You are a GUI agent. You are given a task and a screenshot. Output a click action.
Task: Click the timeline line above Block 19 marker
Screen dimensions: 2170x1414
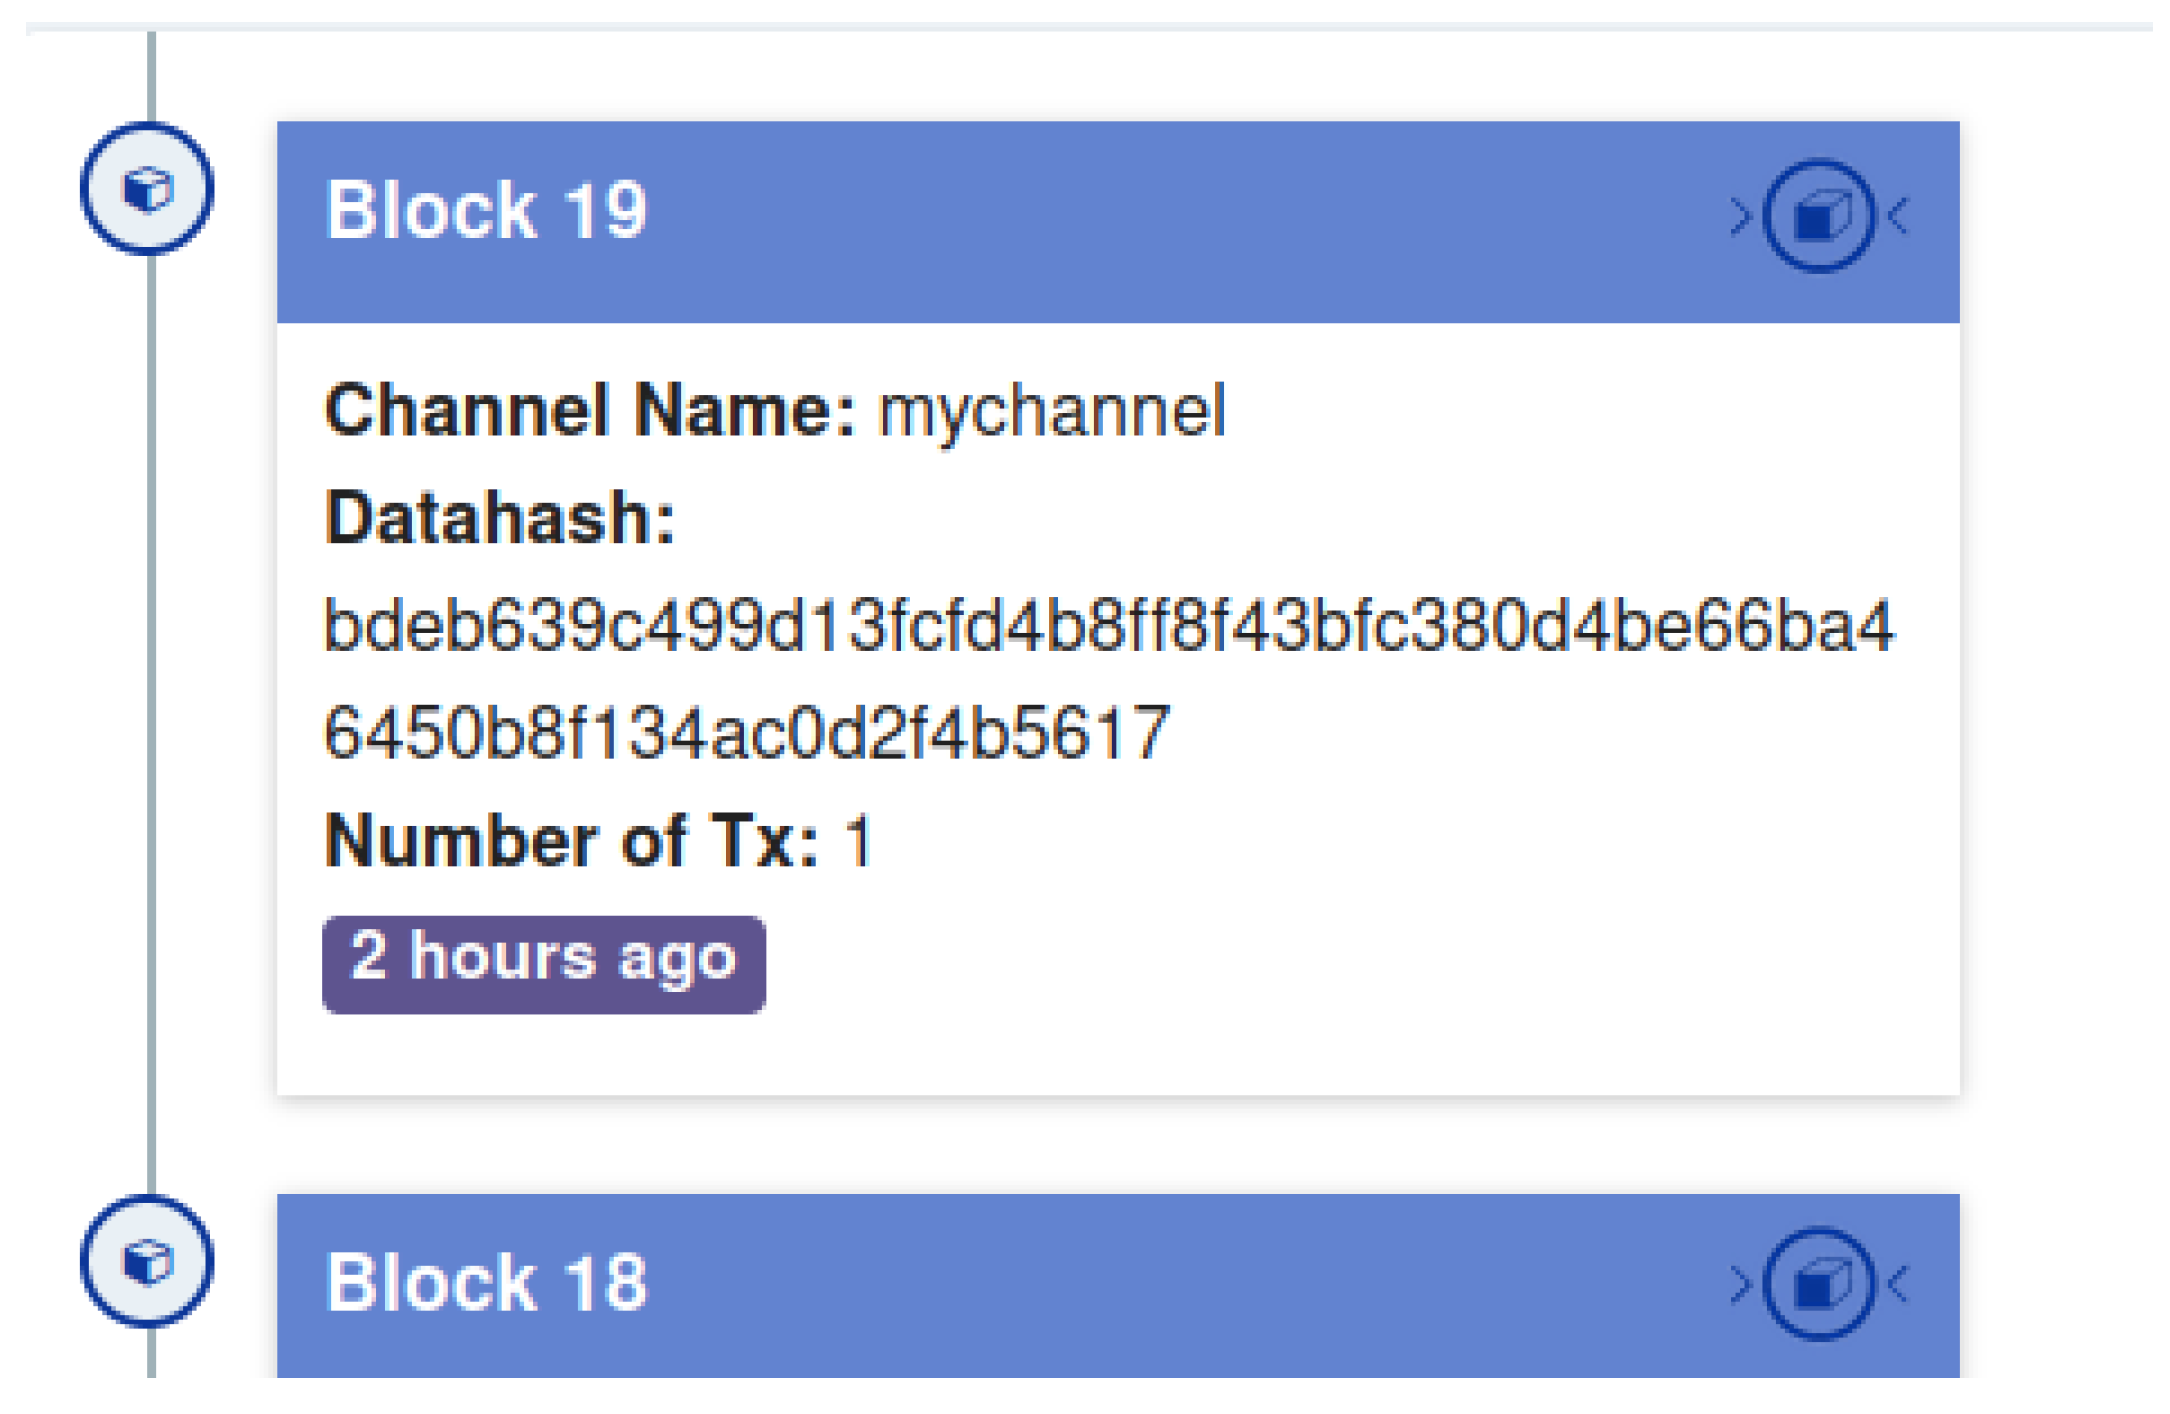coord(151,75)
